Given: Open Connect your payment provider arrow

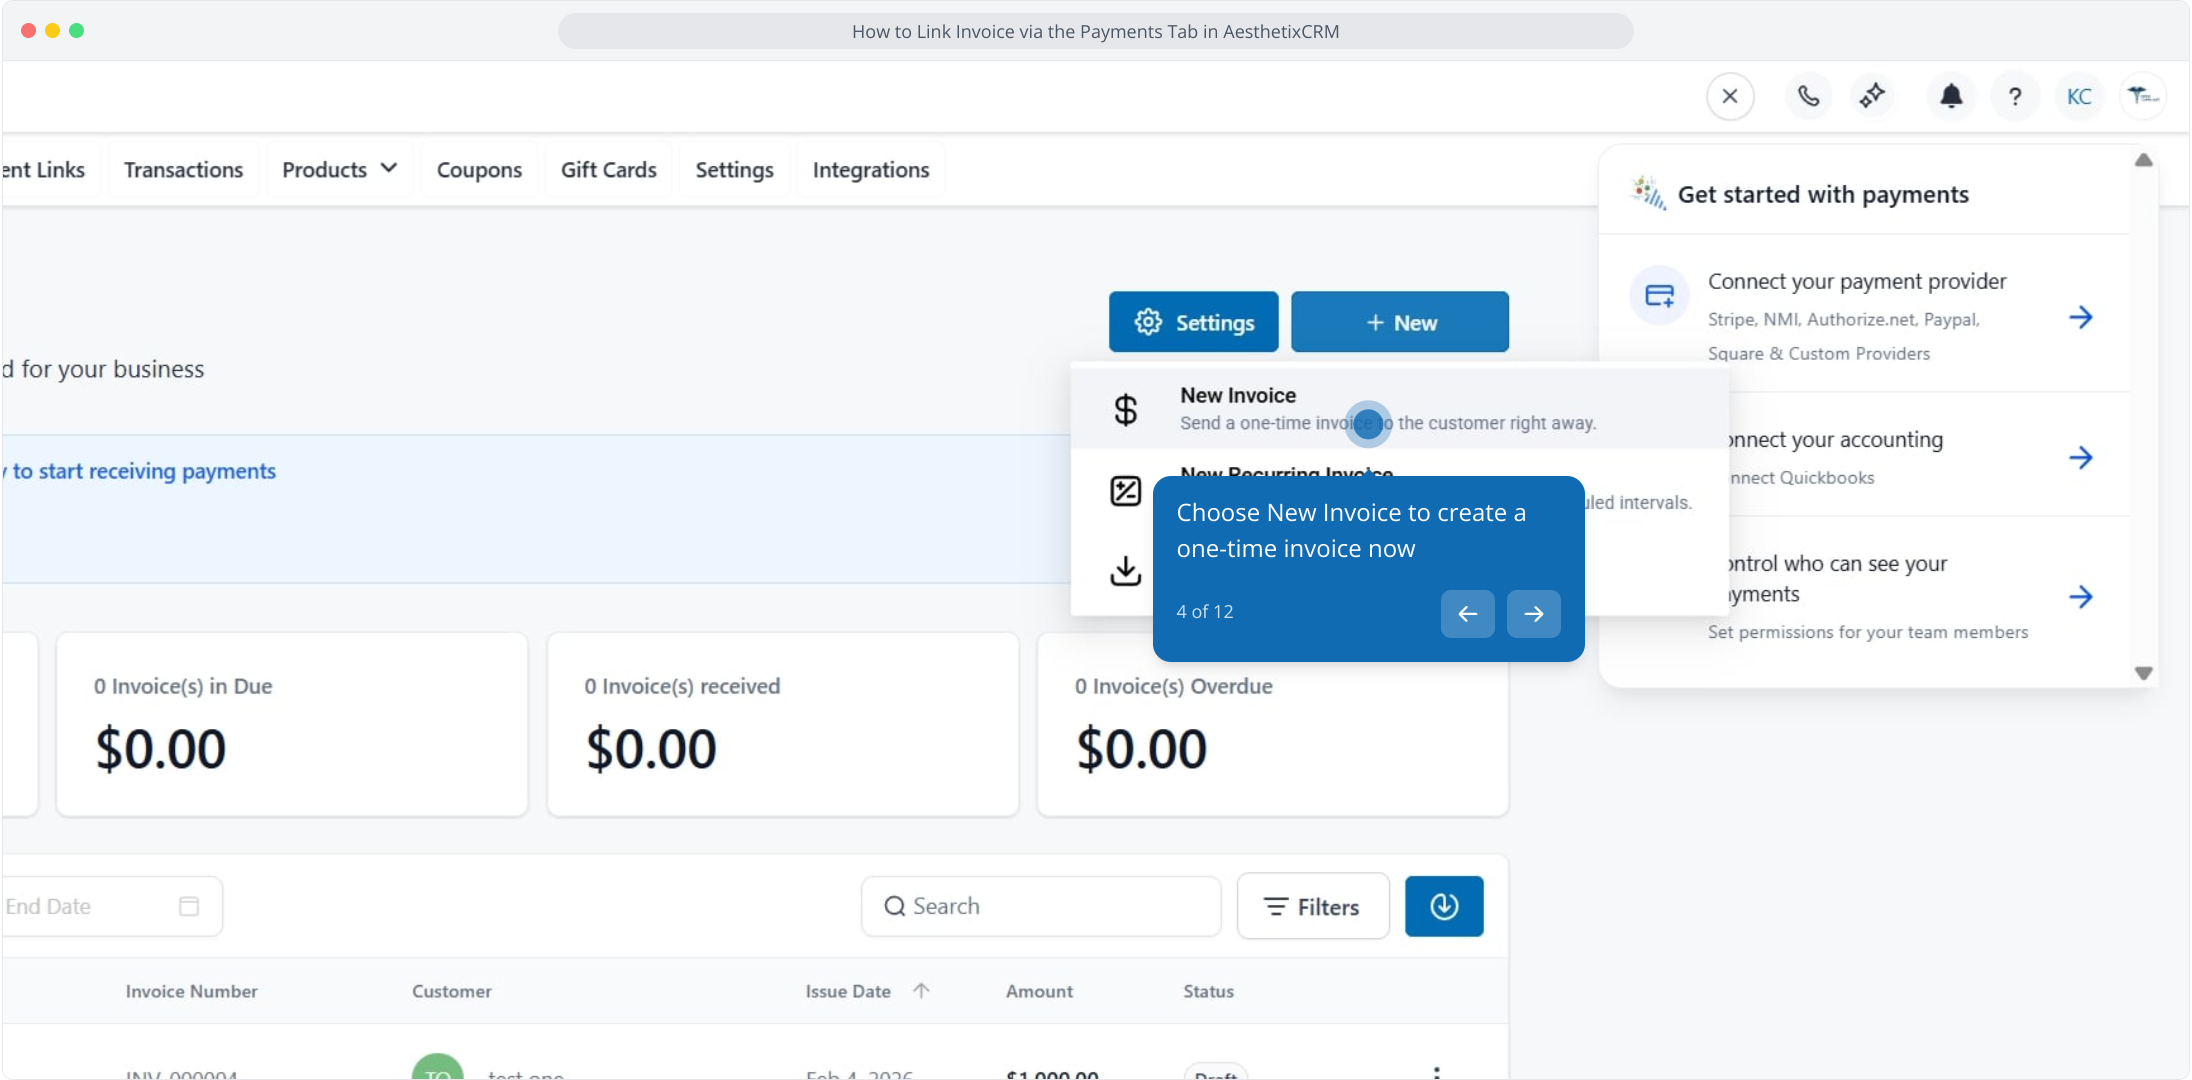Looking at the screenshot, I should click(2080, 317).
